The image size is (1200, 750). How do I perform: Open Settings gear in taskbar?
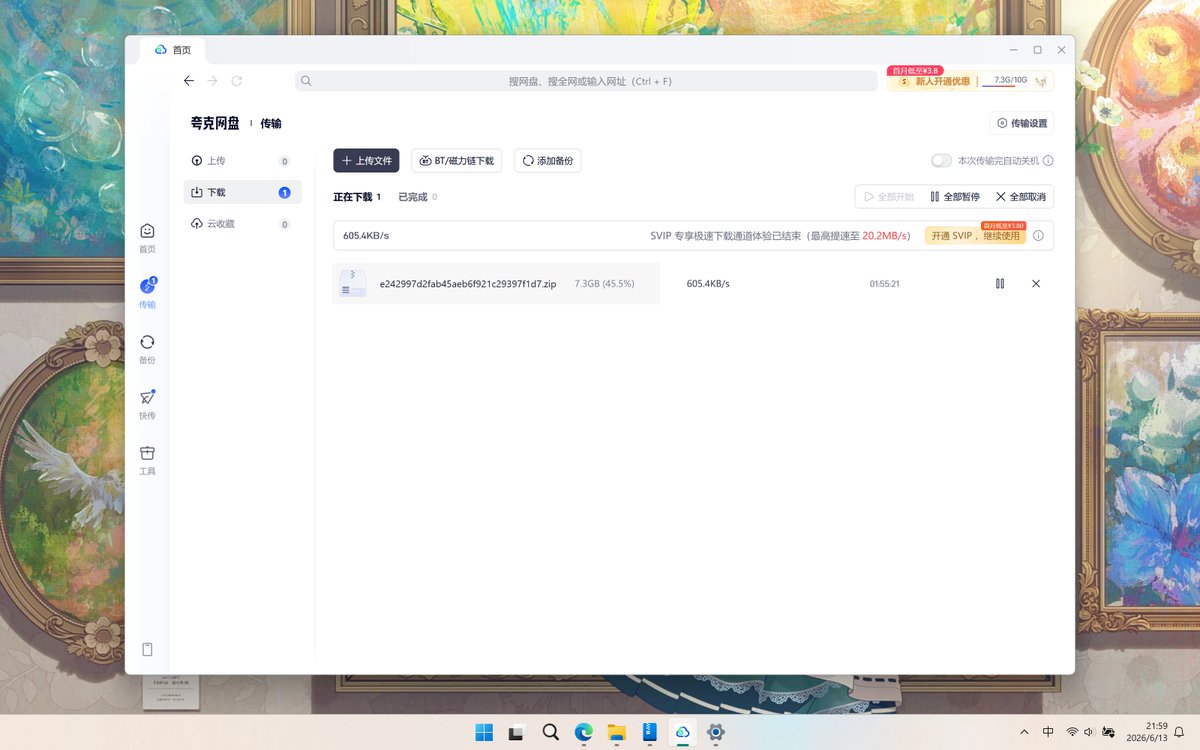[x=716, y=732]
